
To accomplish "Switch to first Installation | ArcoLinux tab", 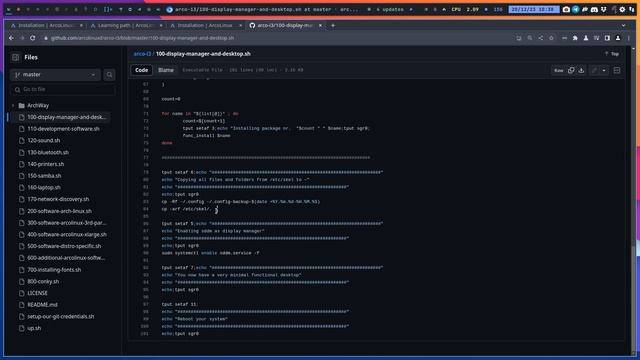I will [x=46, y=25].
